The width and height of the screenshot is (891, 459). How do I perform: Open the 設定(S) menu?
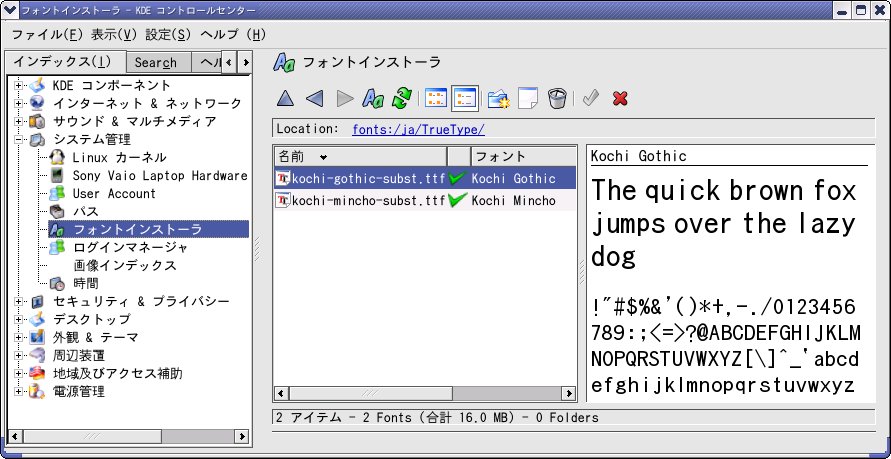(x=168, y=35)
